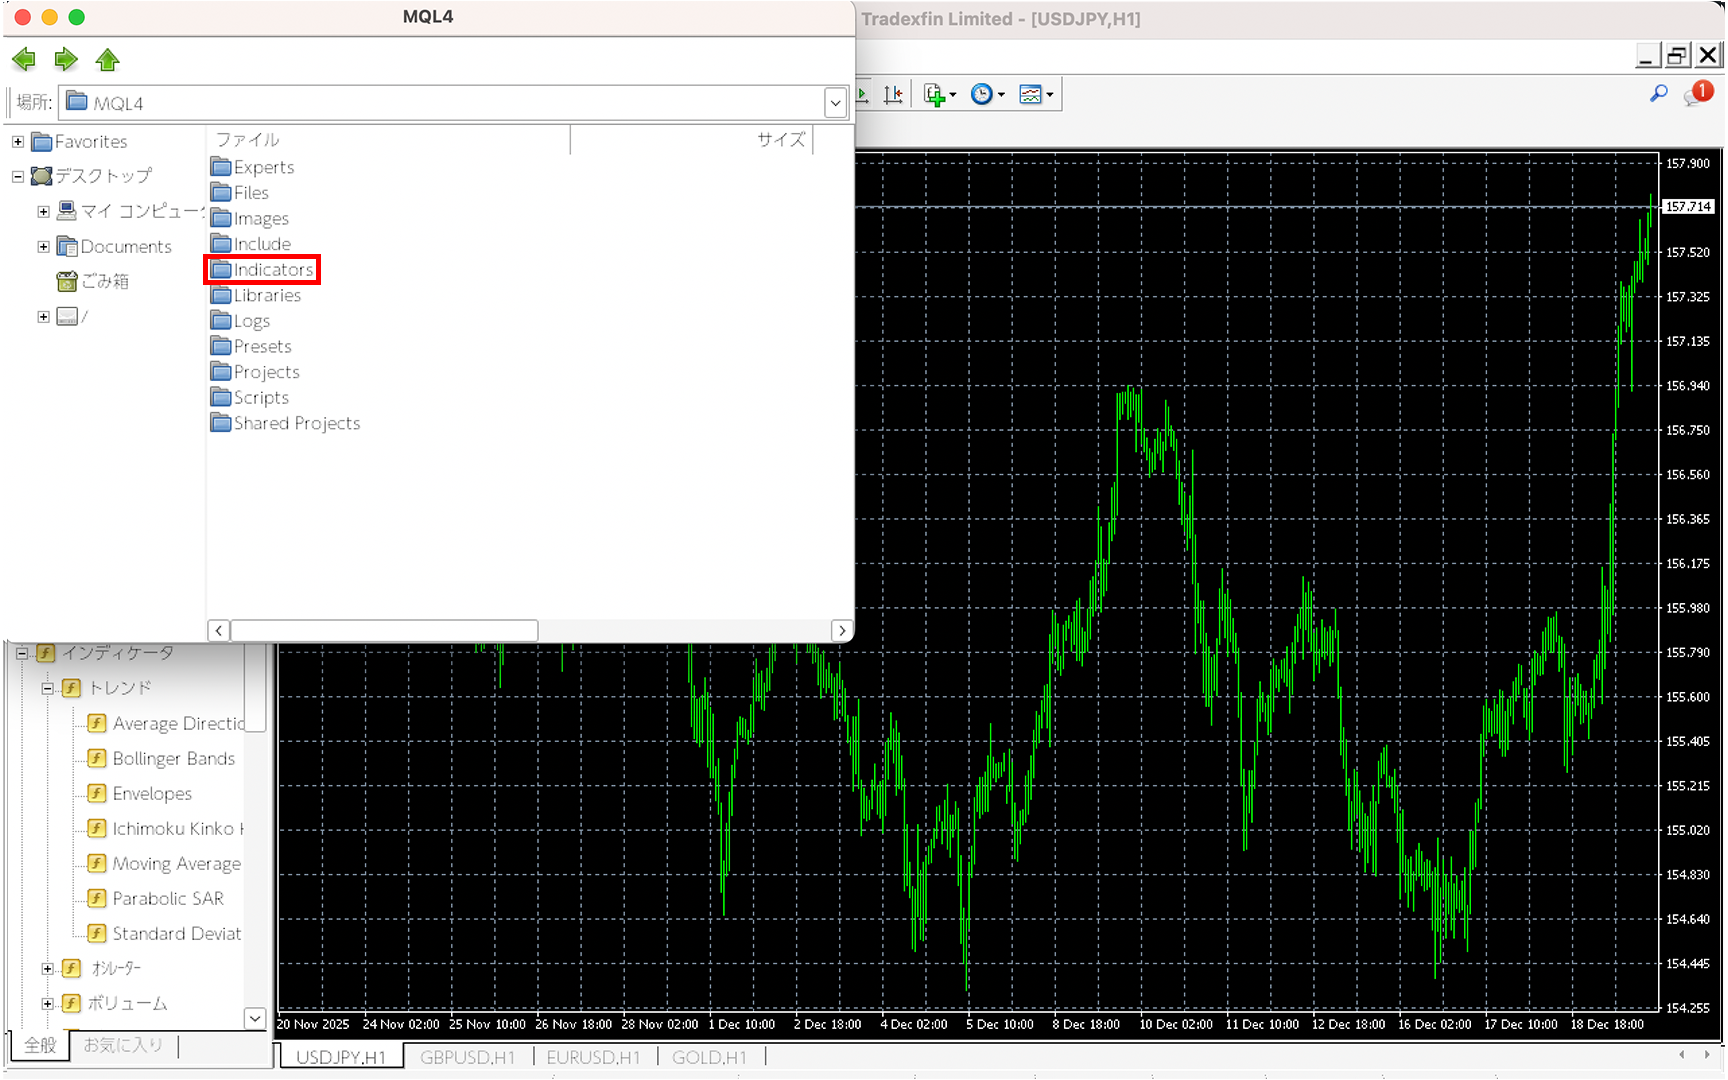The width and height of the screenshot is (1728, 1080).
Task: Collapse the トレンド indicator group
Action: 47,688
